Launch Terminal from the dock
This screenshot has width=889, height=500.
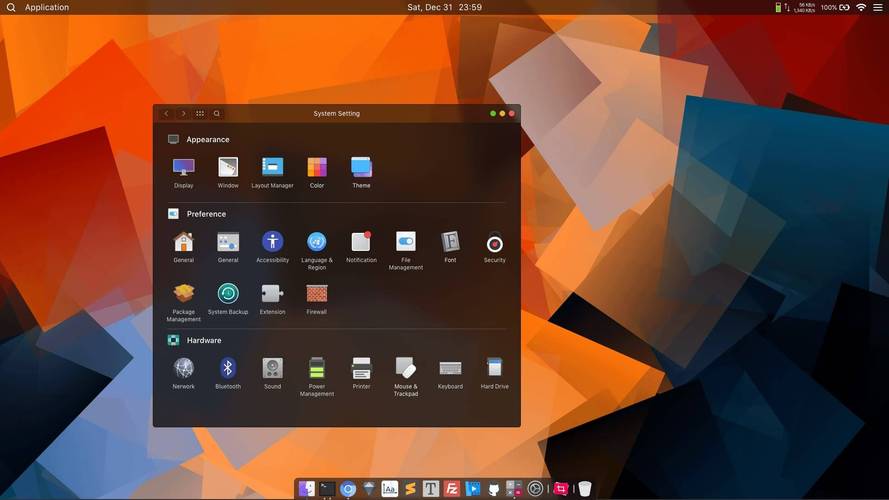[x=327, y=489]
